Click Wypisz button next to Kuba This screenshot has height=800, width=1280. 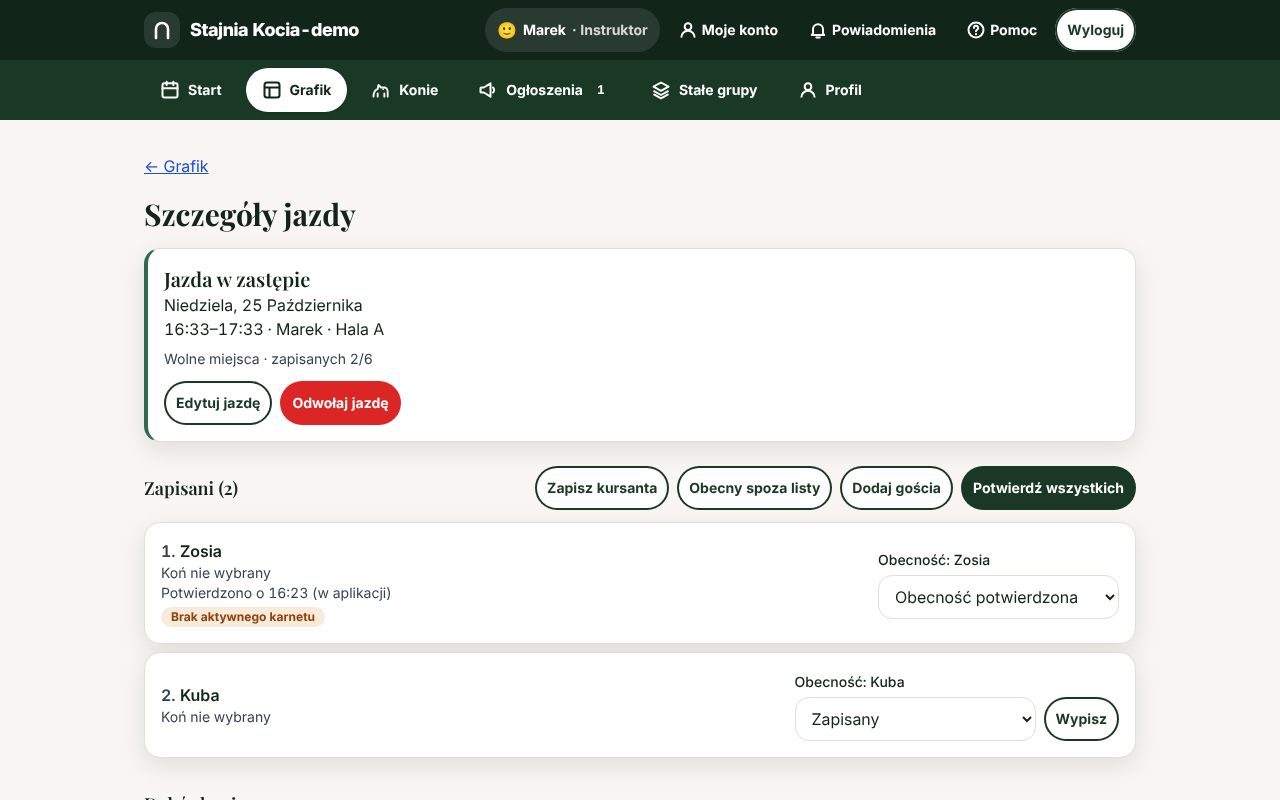[1081, 719]
